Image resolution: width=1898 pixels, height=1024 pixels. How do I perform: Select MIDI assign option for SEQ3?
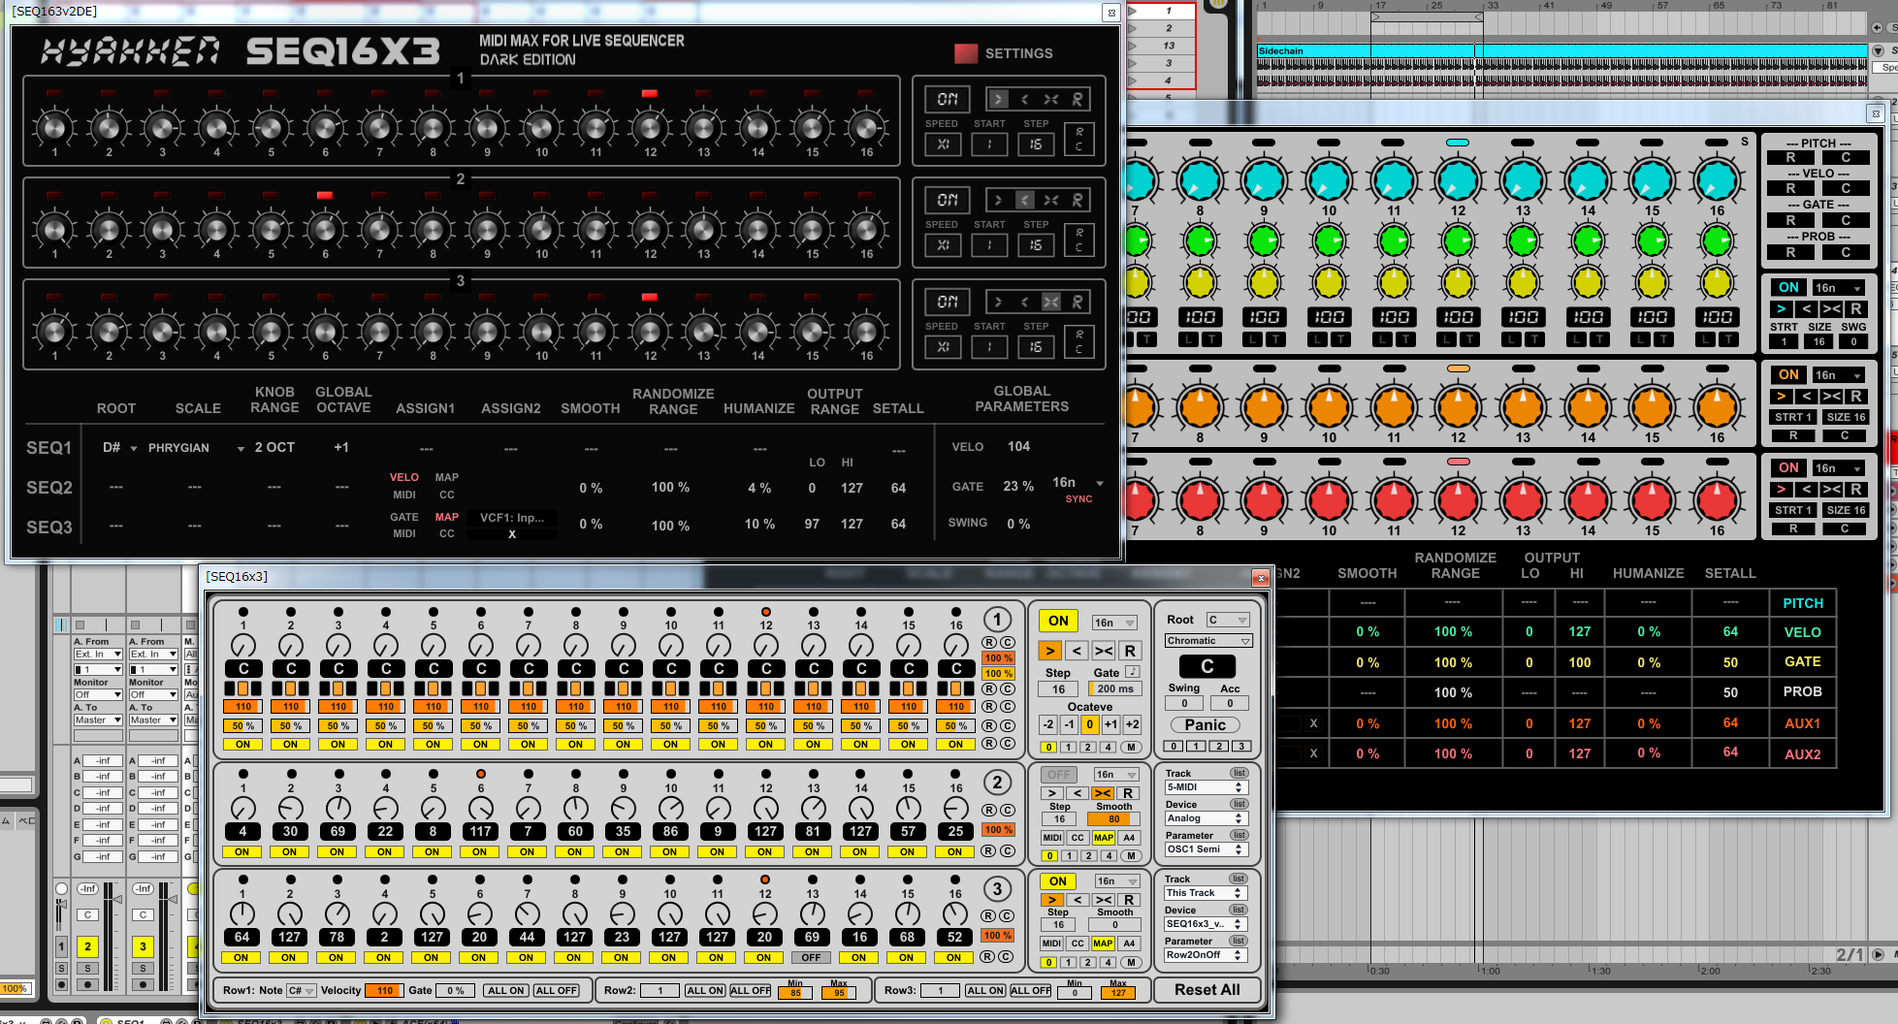pos(404,534)
